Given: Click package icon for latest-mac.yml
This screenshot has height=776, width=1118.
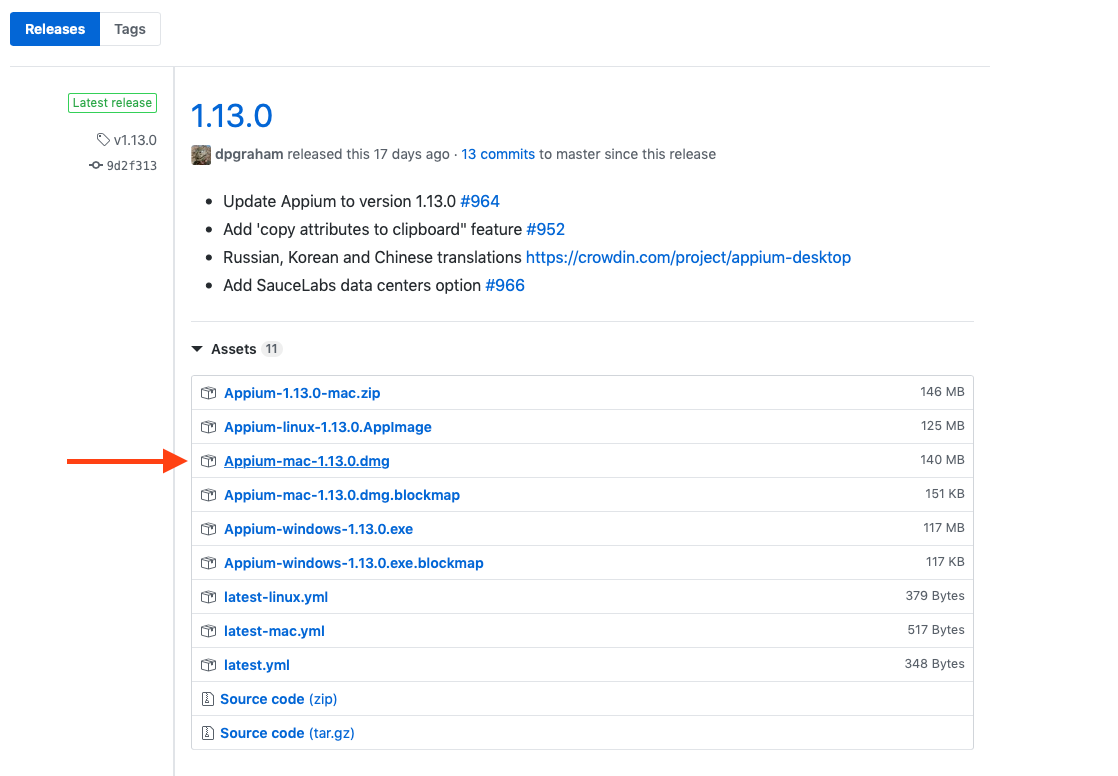Looking at the screenshot, I should (208, 631).
